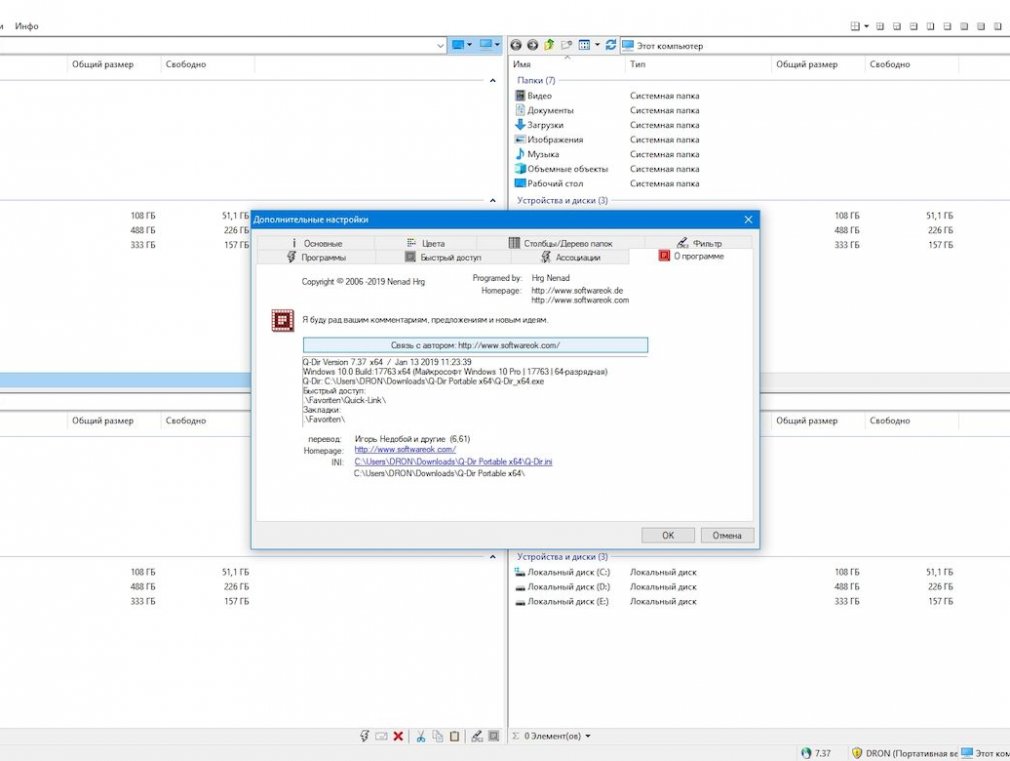This screenshot has width=1010, height=761.
Task: Confirm the dialog with OK
Action: [x=668, y=535]
